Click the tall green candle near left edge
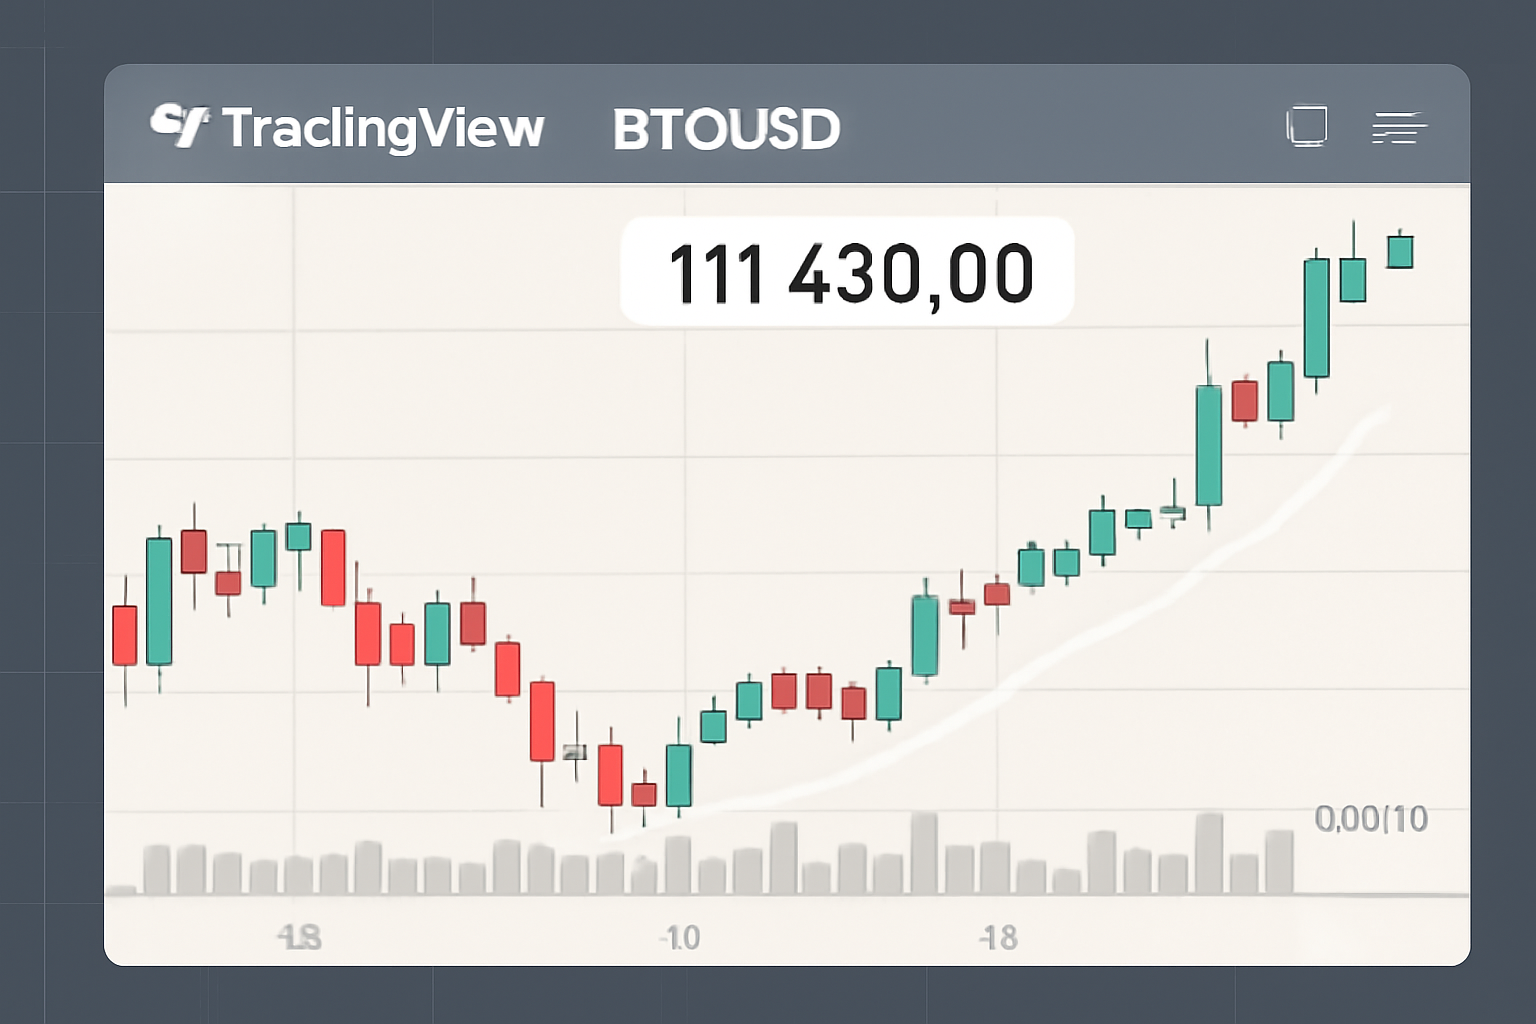 pos(159,601)
